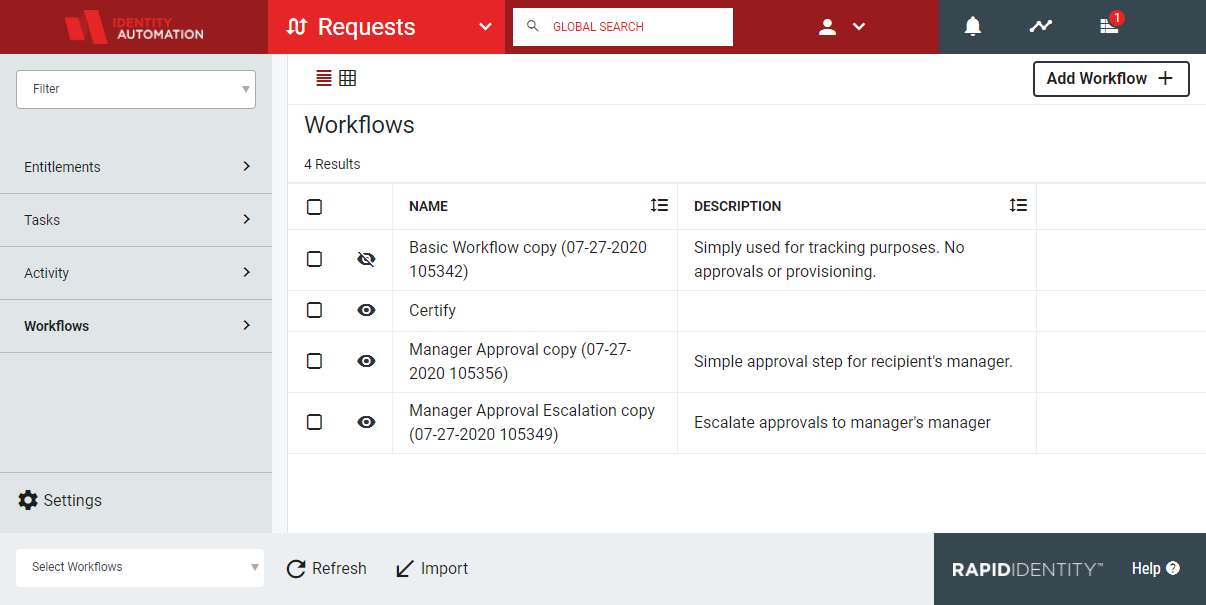Check the box for Certify workflow

[x=314, y=310]
